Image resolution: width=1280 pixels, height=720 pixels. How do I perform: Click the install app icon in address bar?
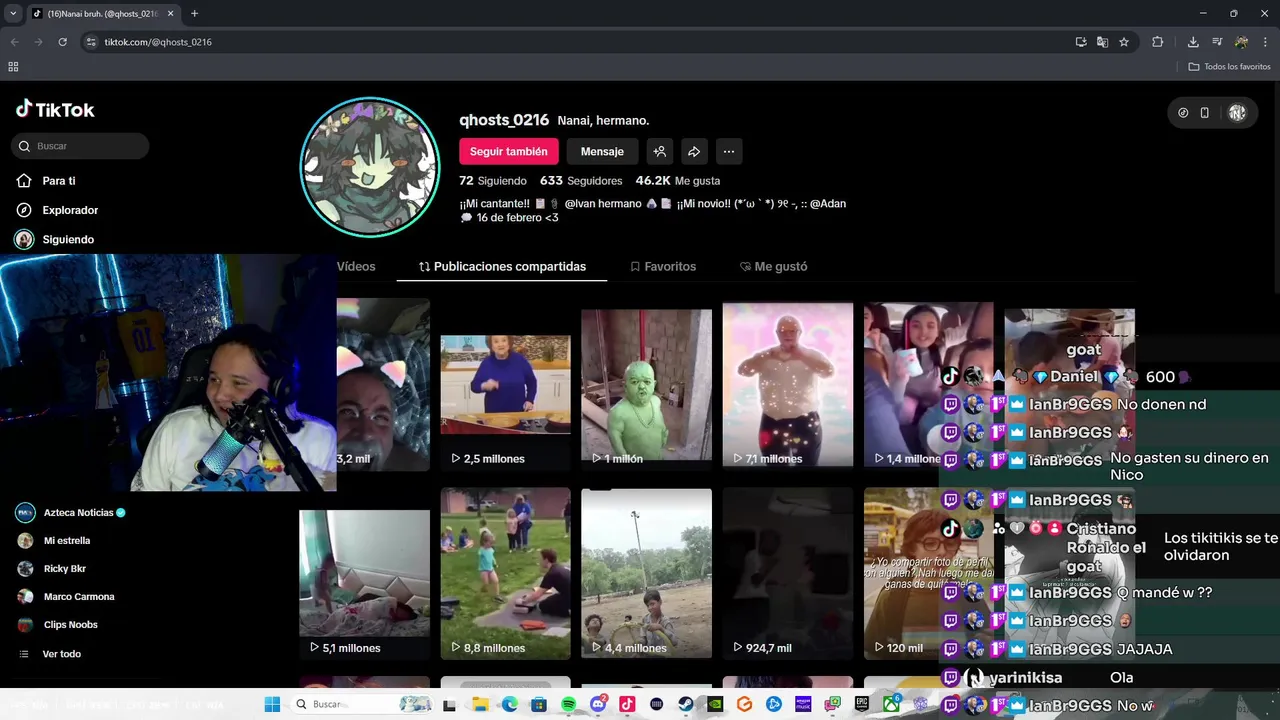[x=1081, y=42]
